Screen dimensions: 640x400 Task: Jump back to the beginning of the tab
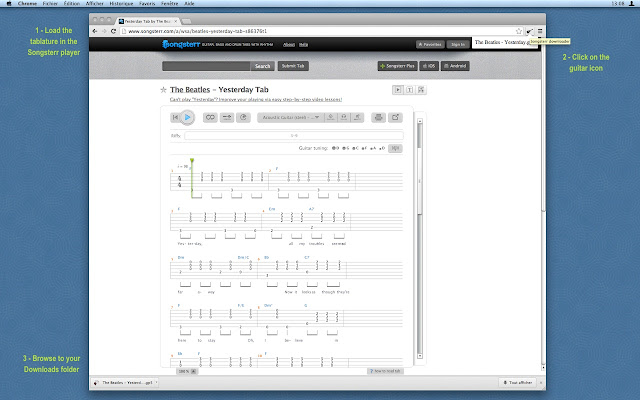click(x=175, y=118)
